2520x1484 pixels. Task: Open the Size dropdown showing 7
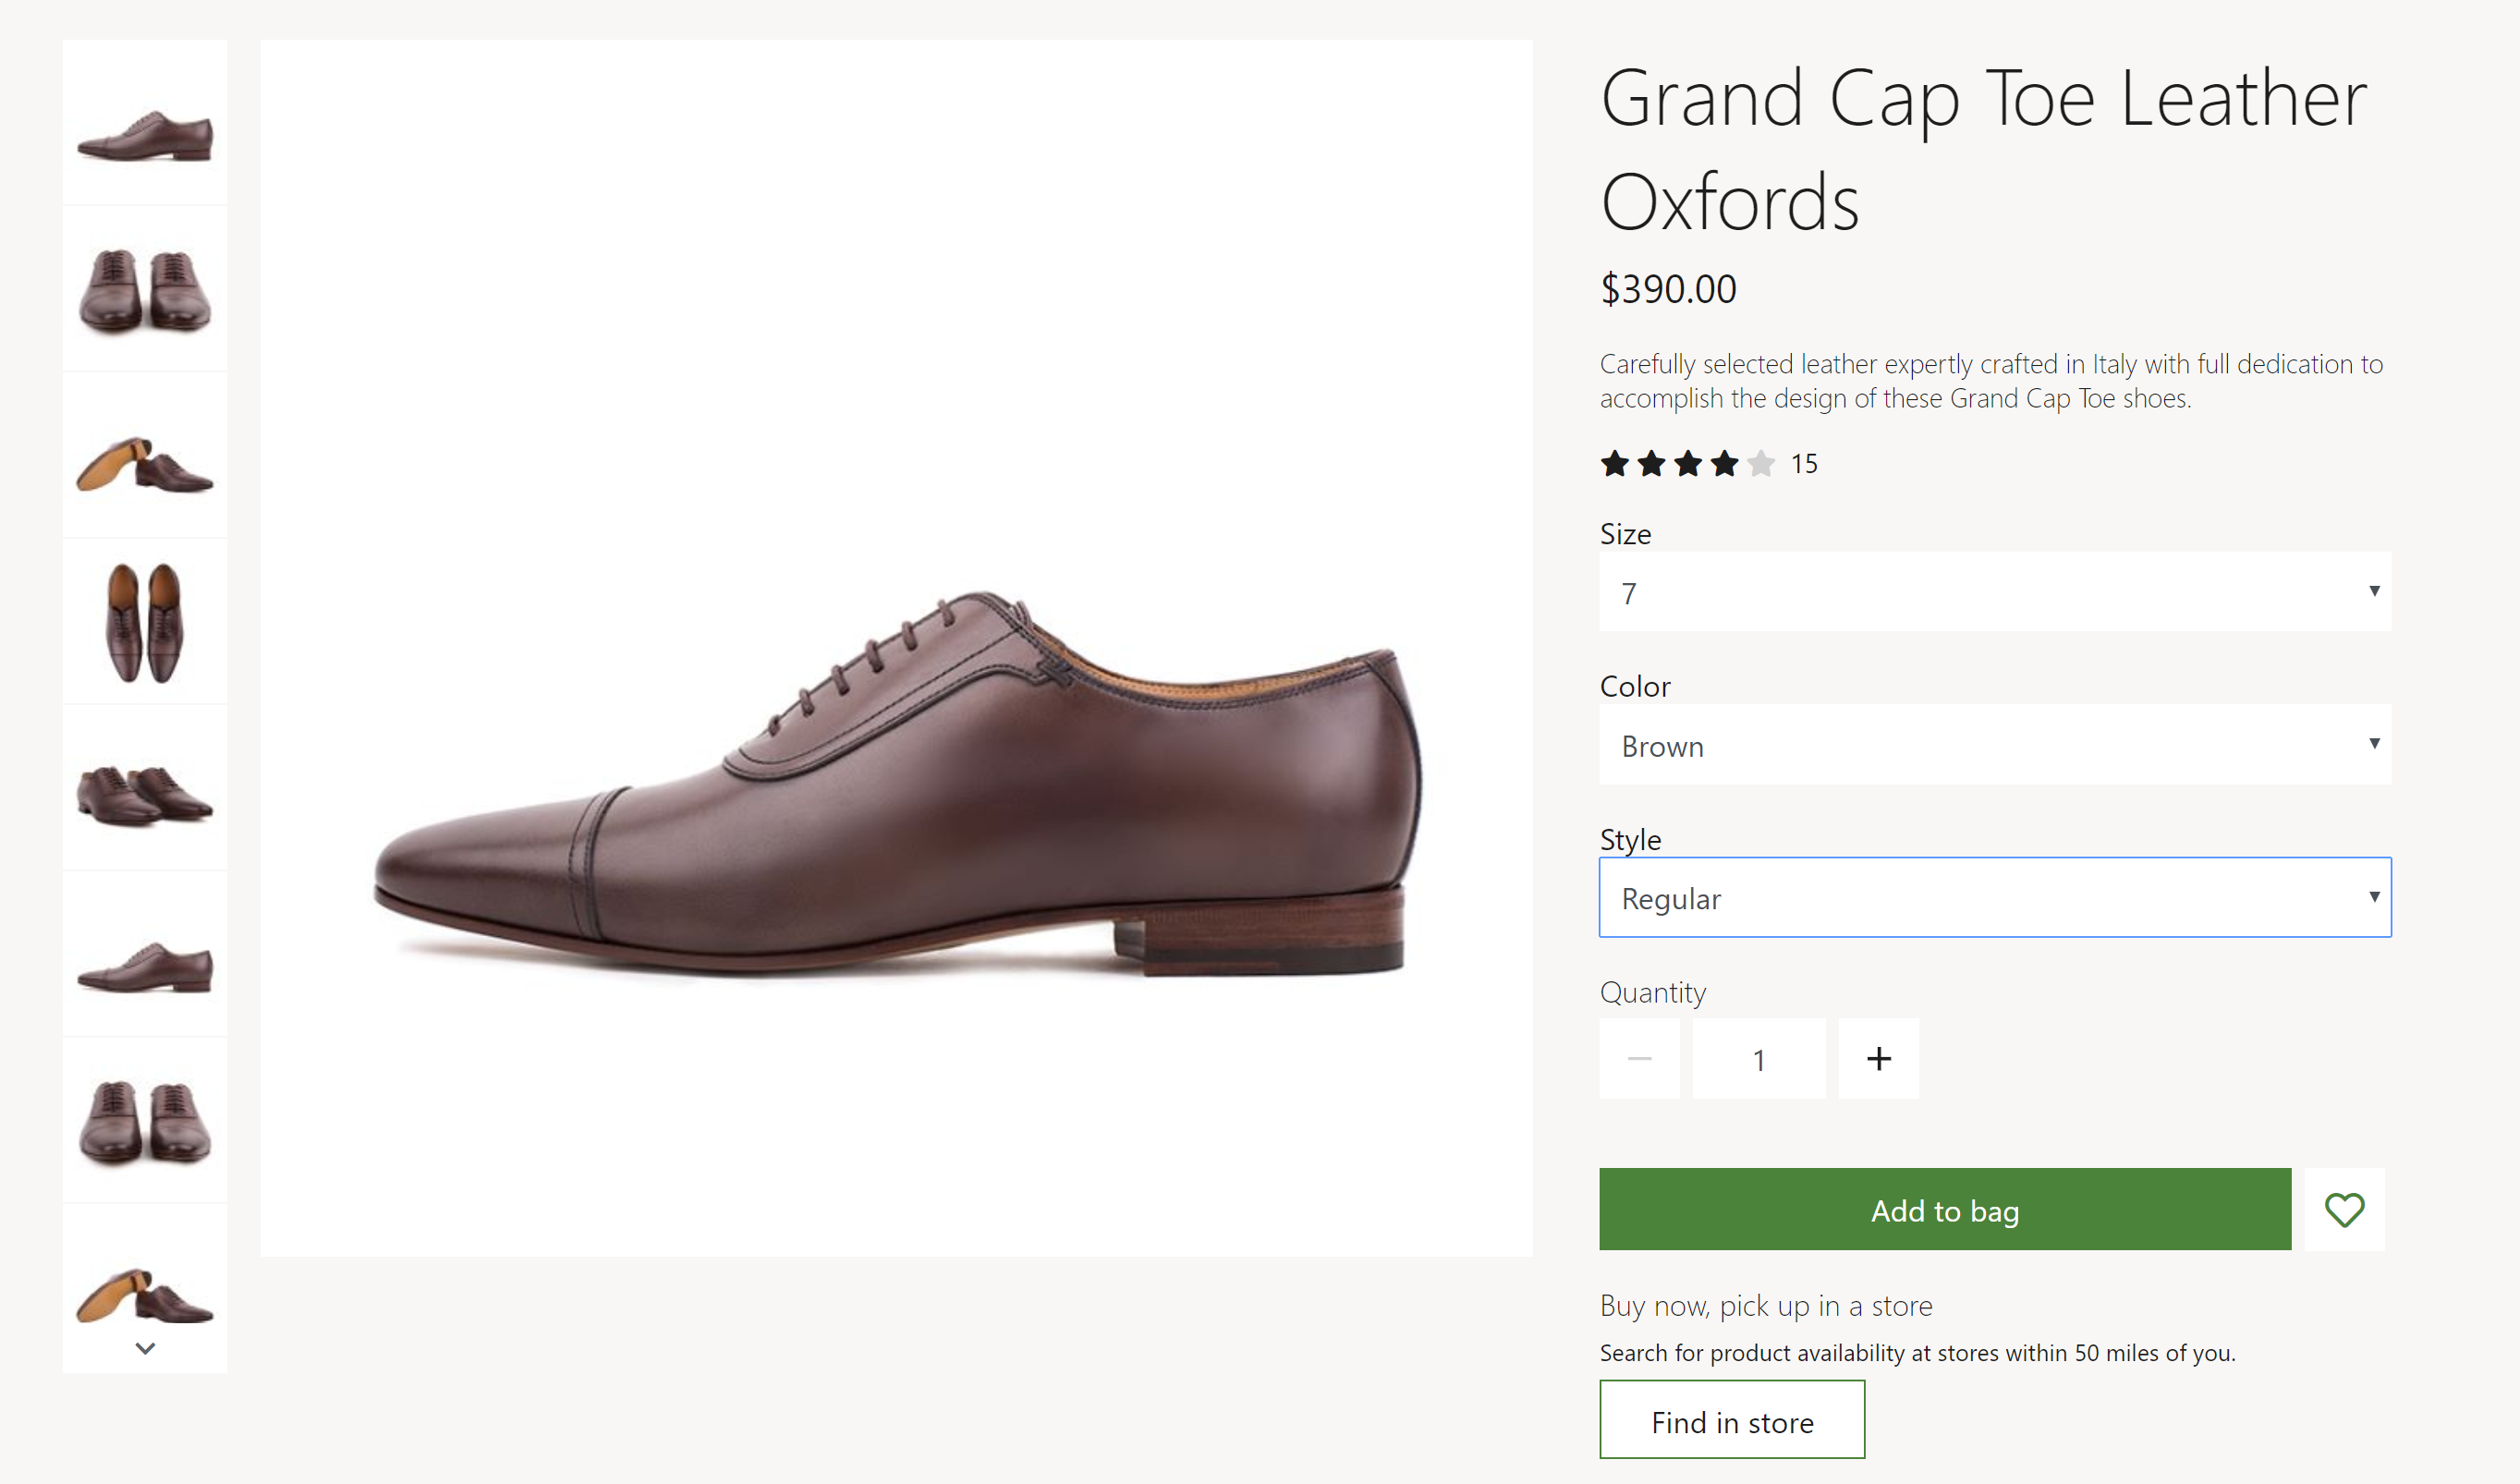pyautogui.click(x=1995, y=592)
